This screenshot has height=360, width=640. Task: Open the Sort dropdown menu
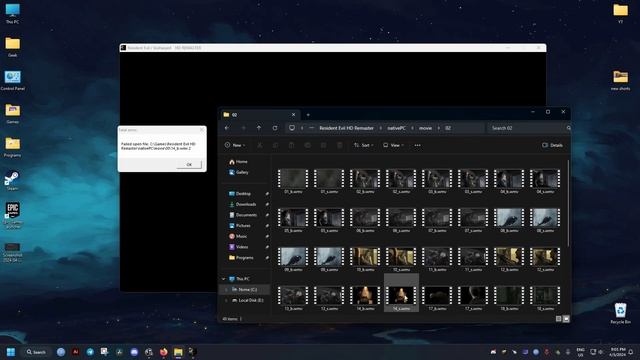pos(363,145)
